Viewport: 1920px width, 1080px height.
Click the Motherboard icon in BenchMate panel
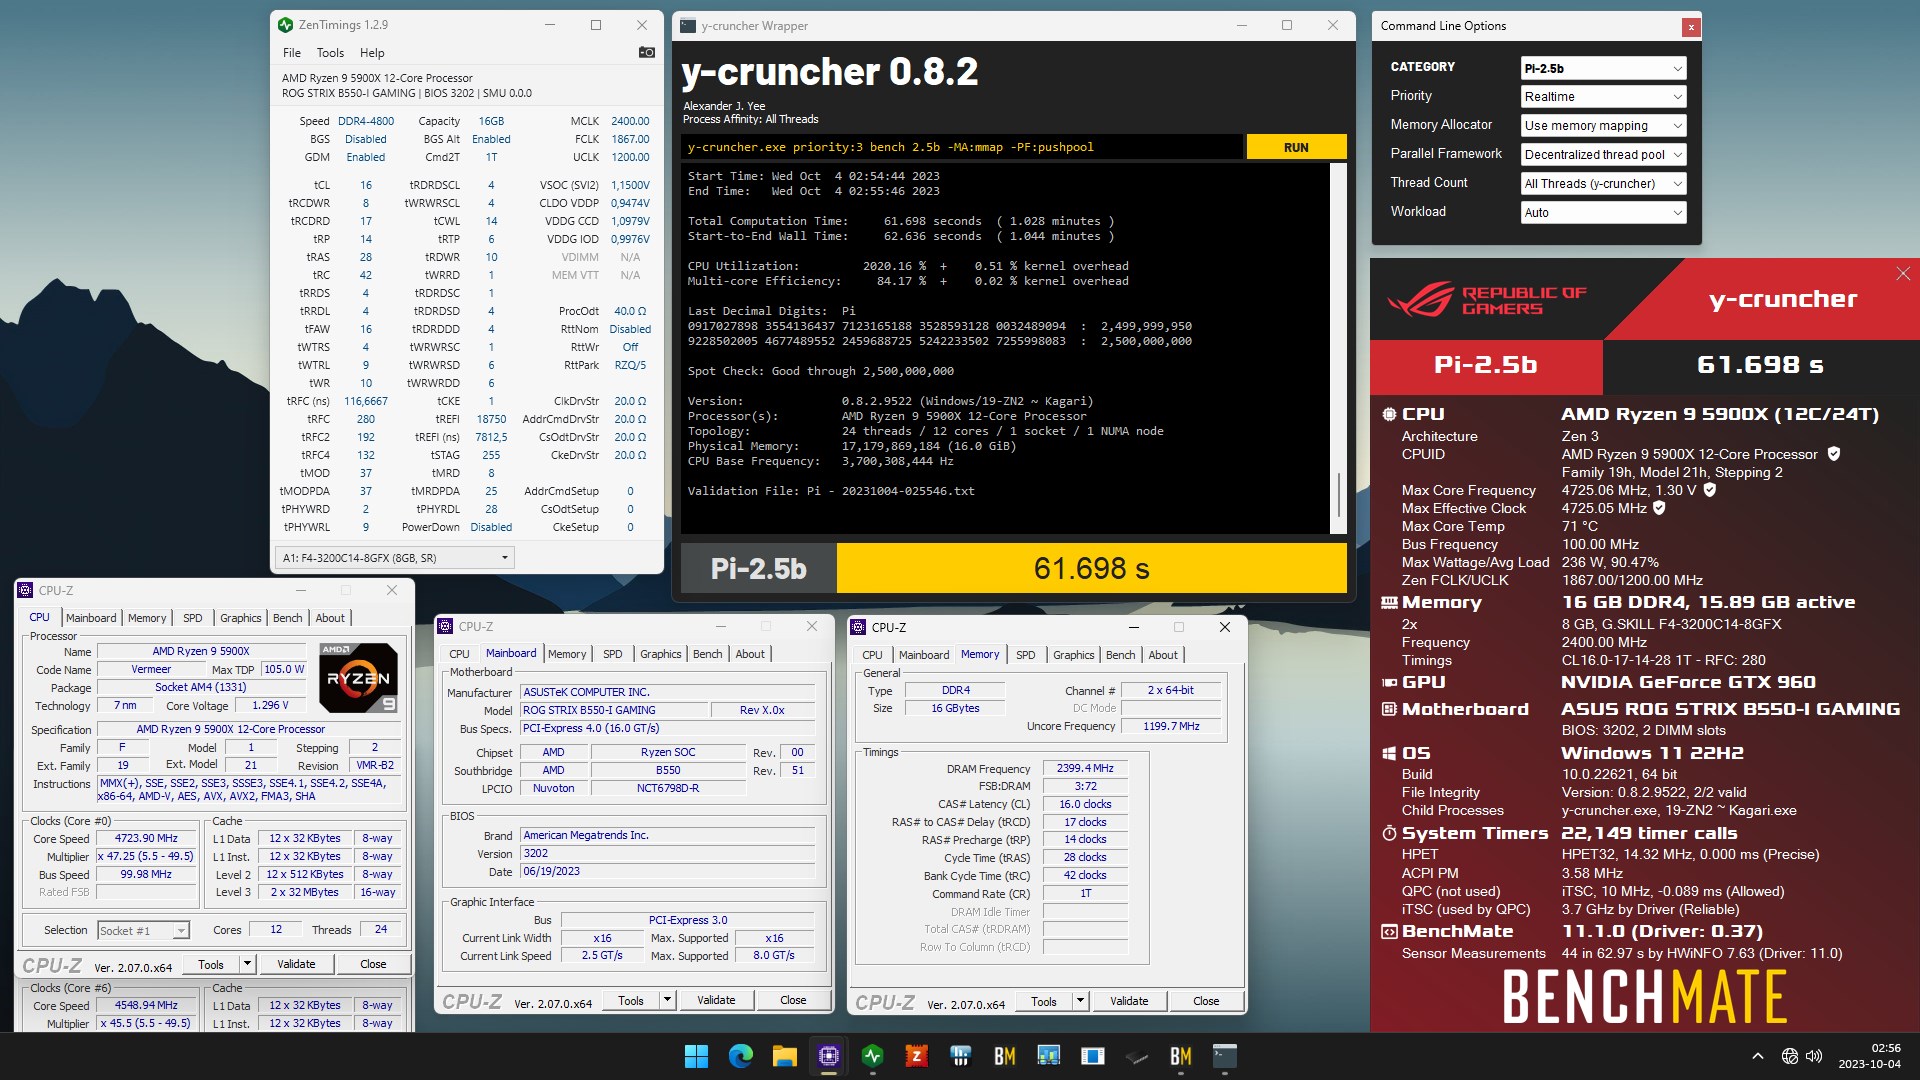click(x=1389, y=709)
